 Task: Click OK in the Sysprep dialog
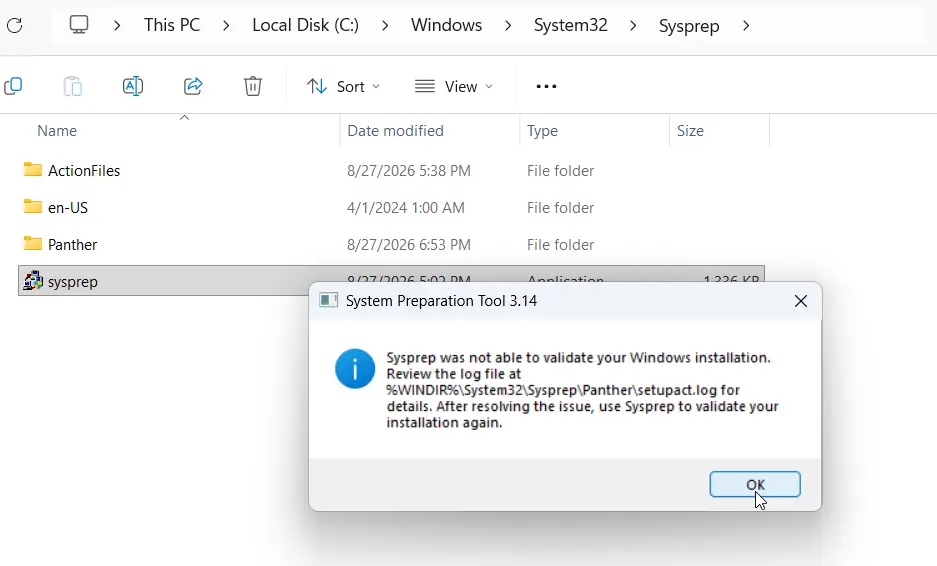pyautogui.click(x=755, y=484)
